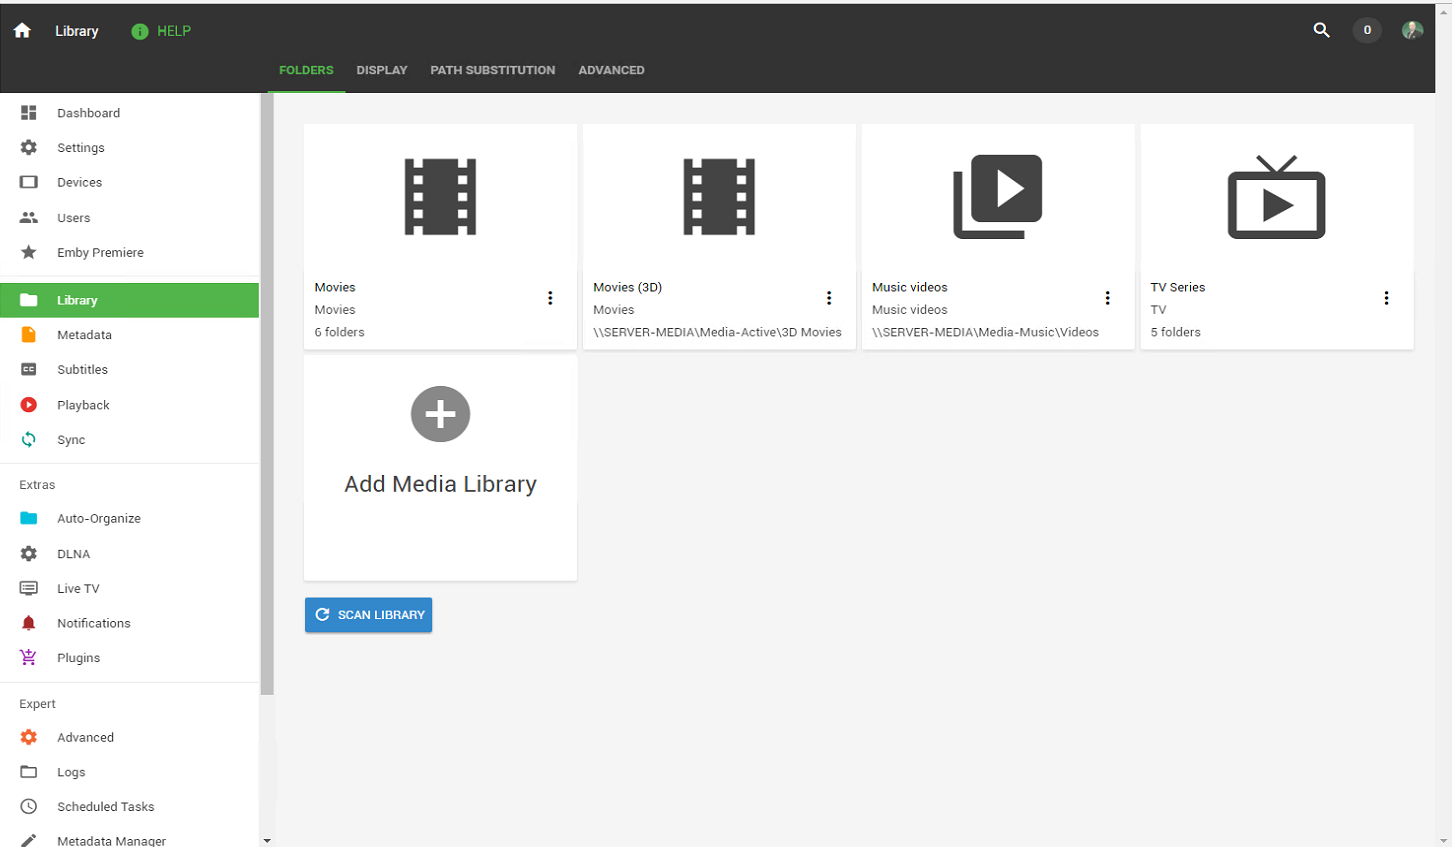Open options menu for Music videos library
This screenshot has height=847, width=1453.
point(1108,298)
